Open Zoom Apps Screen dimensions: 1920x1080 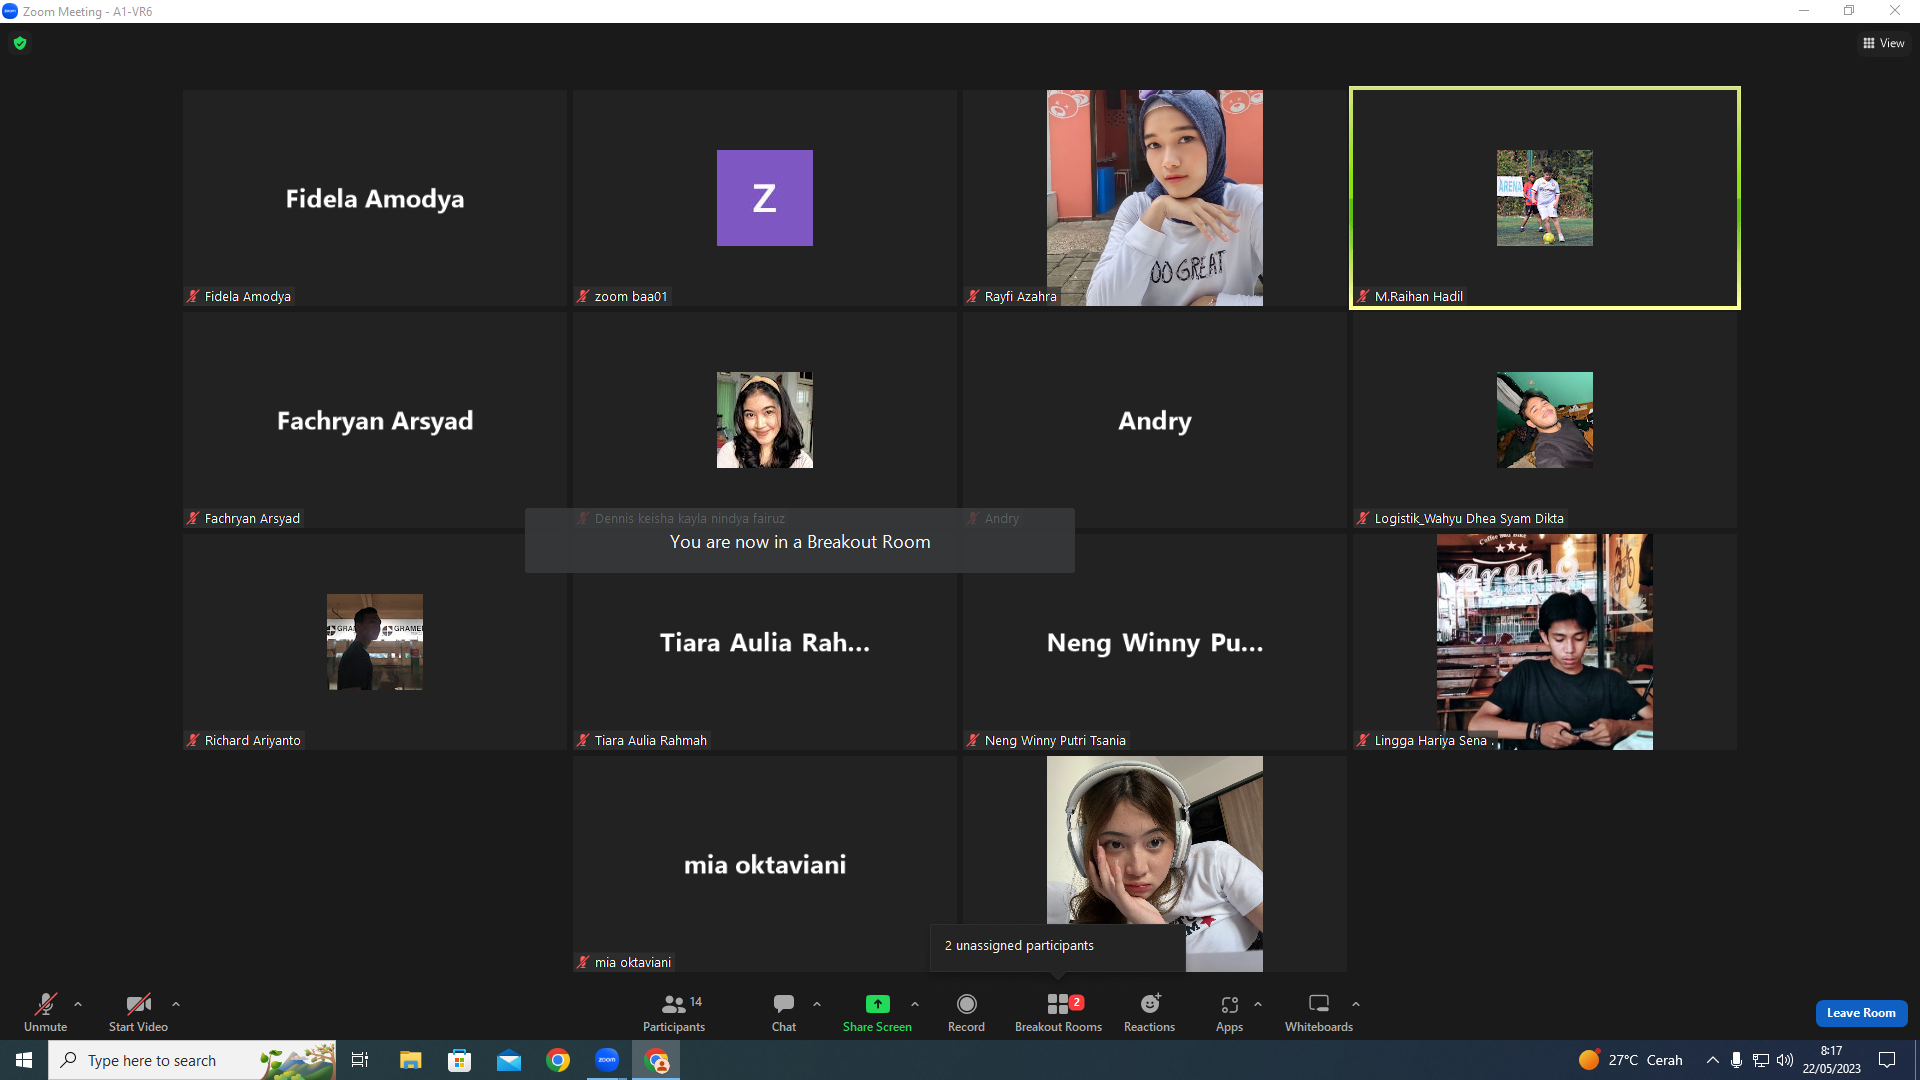[1230, 1012]
